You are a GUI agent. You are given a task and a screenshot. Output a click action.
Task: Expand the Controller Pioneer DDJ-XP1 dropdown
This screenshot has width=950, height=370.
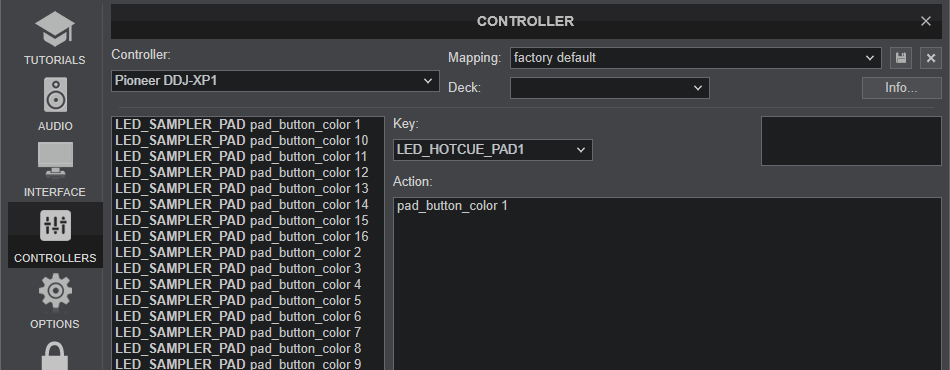tap(275, 81)
